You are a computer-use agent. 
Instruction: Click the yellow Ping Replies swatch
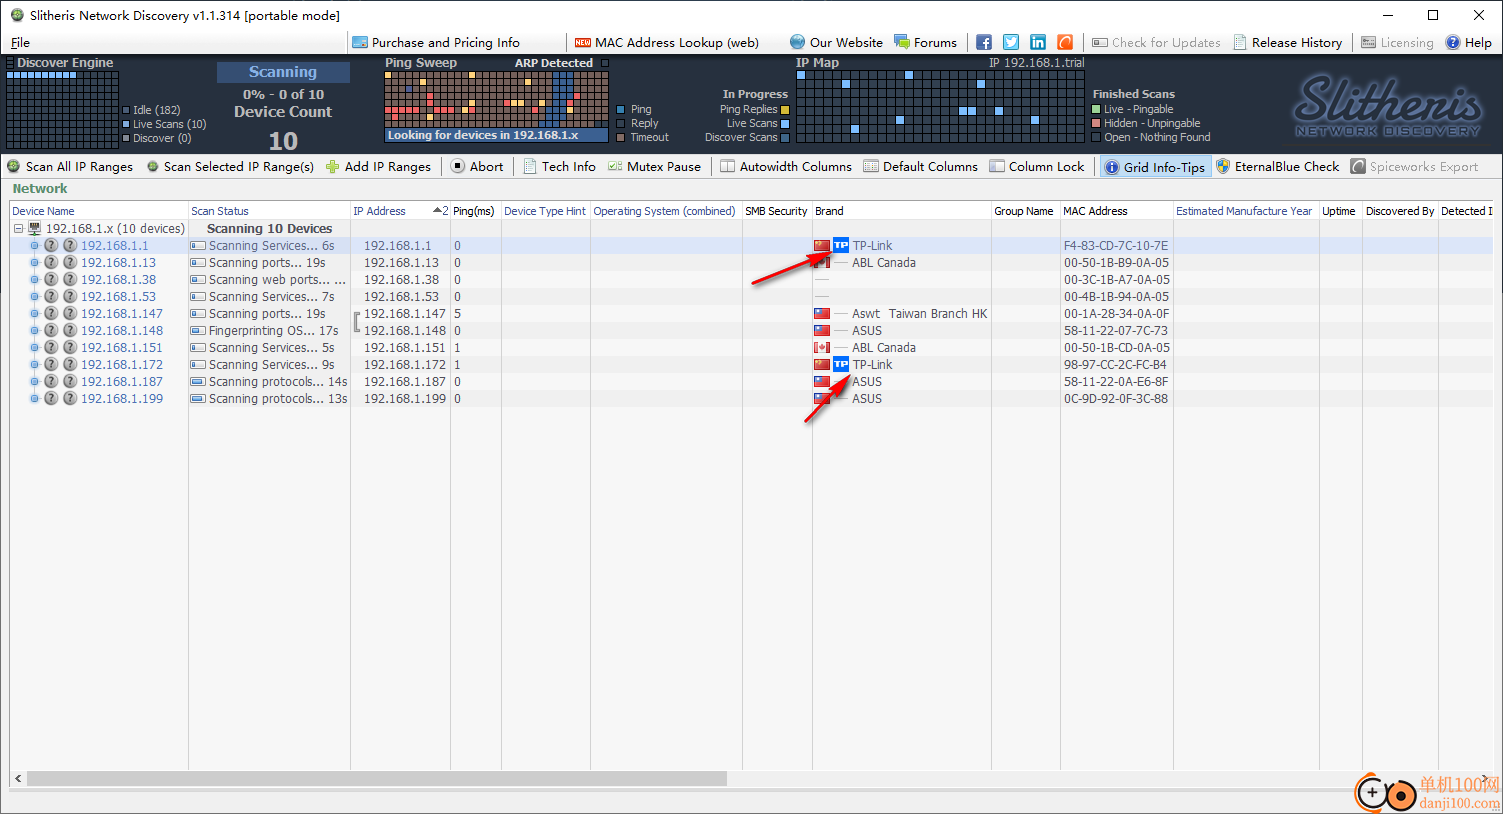pyautogui.click(x=785, y=110)
